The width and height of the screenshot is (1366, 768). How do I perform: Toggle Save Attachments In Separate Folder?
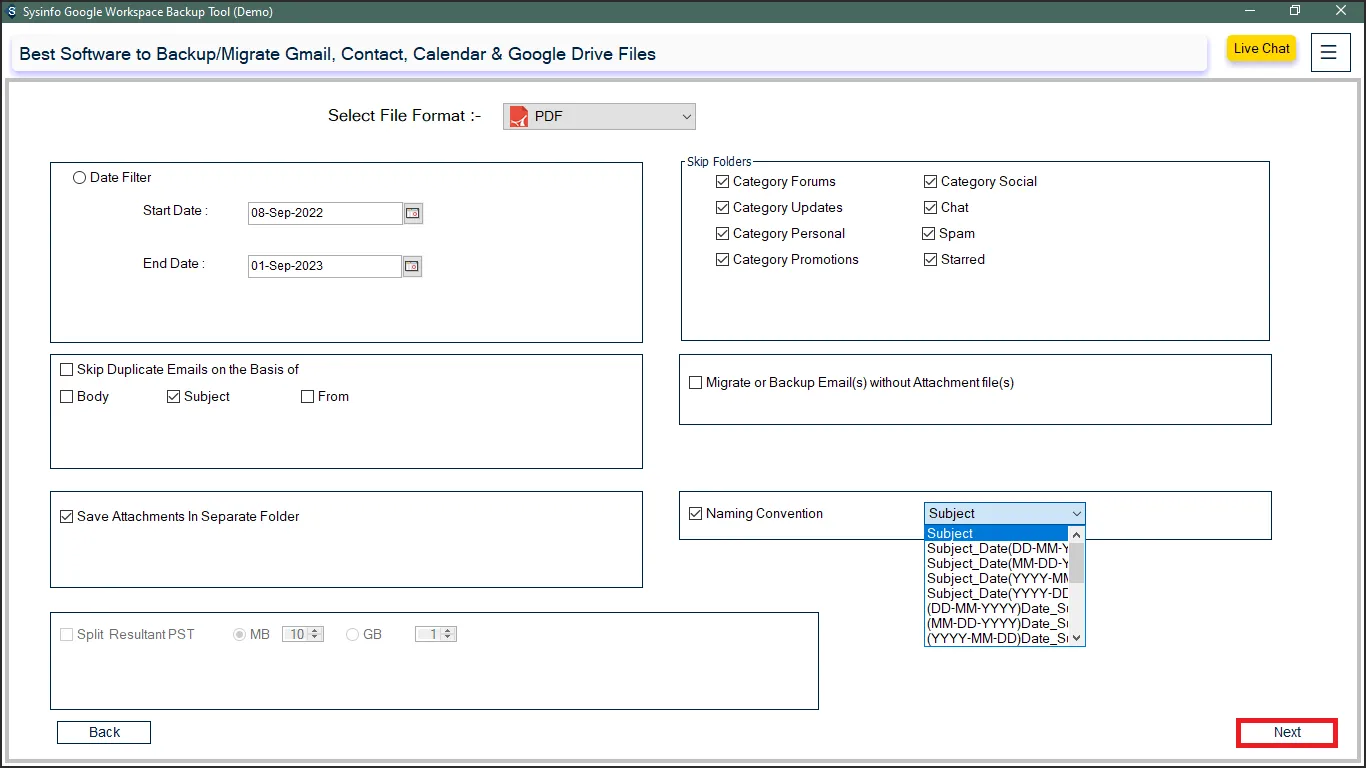(x=67, y=517)
